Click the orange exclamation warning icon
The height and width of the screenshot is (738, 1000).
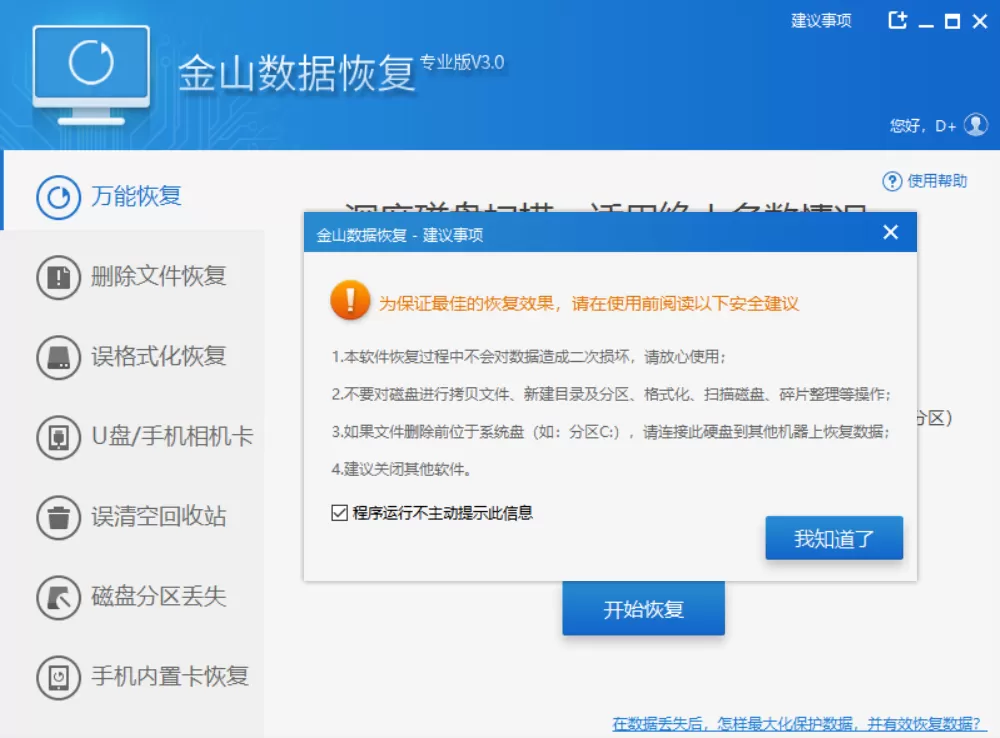pyautogui.click(x=350, y=300)
